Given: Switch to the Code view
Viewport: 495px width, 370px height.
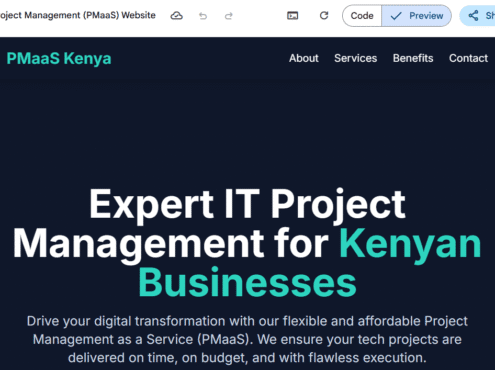Looking at the screenshot, I should click(362, 16).
